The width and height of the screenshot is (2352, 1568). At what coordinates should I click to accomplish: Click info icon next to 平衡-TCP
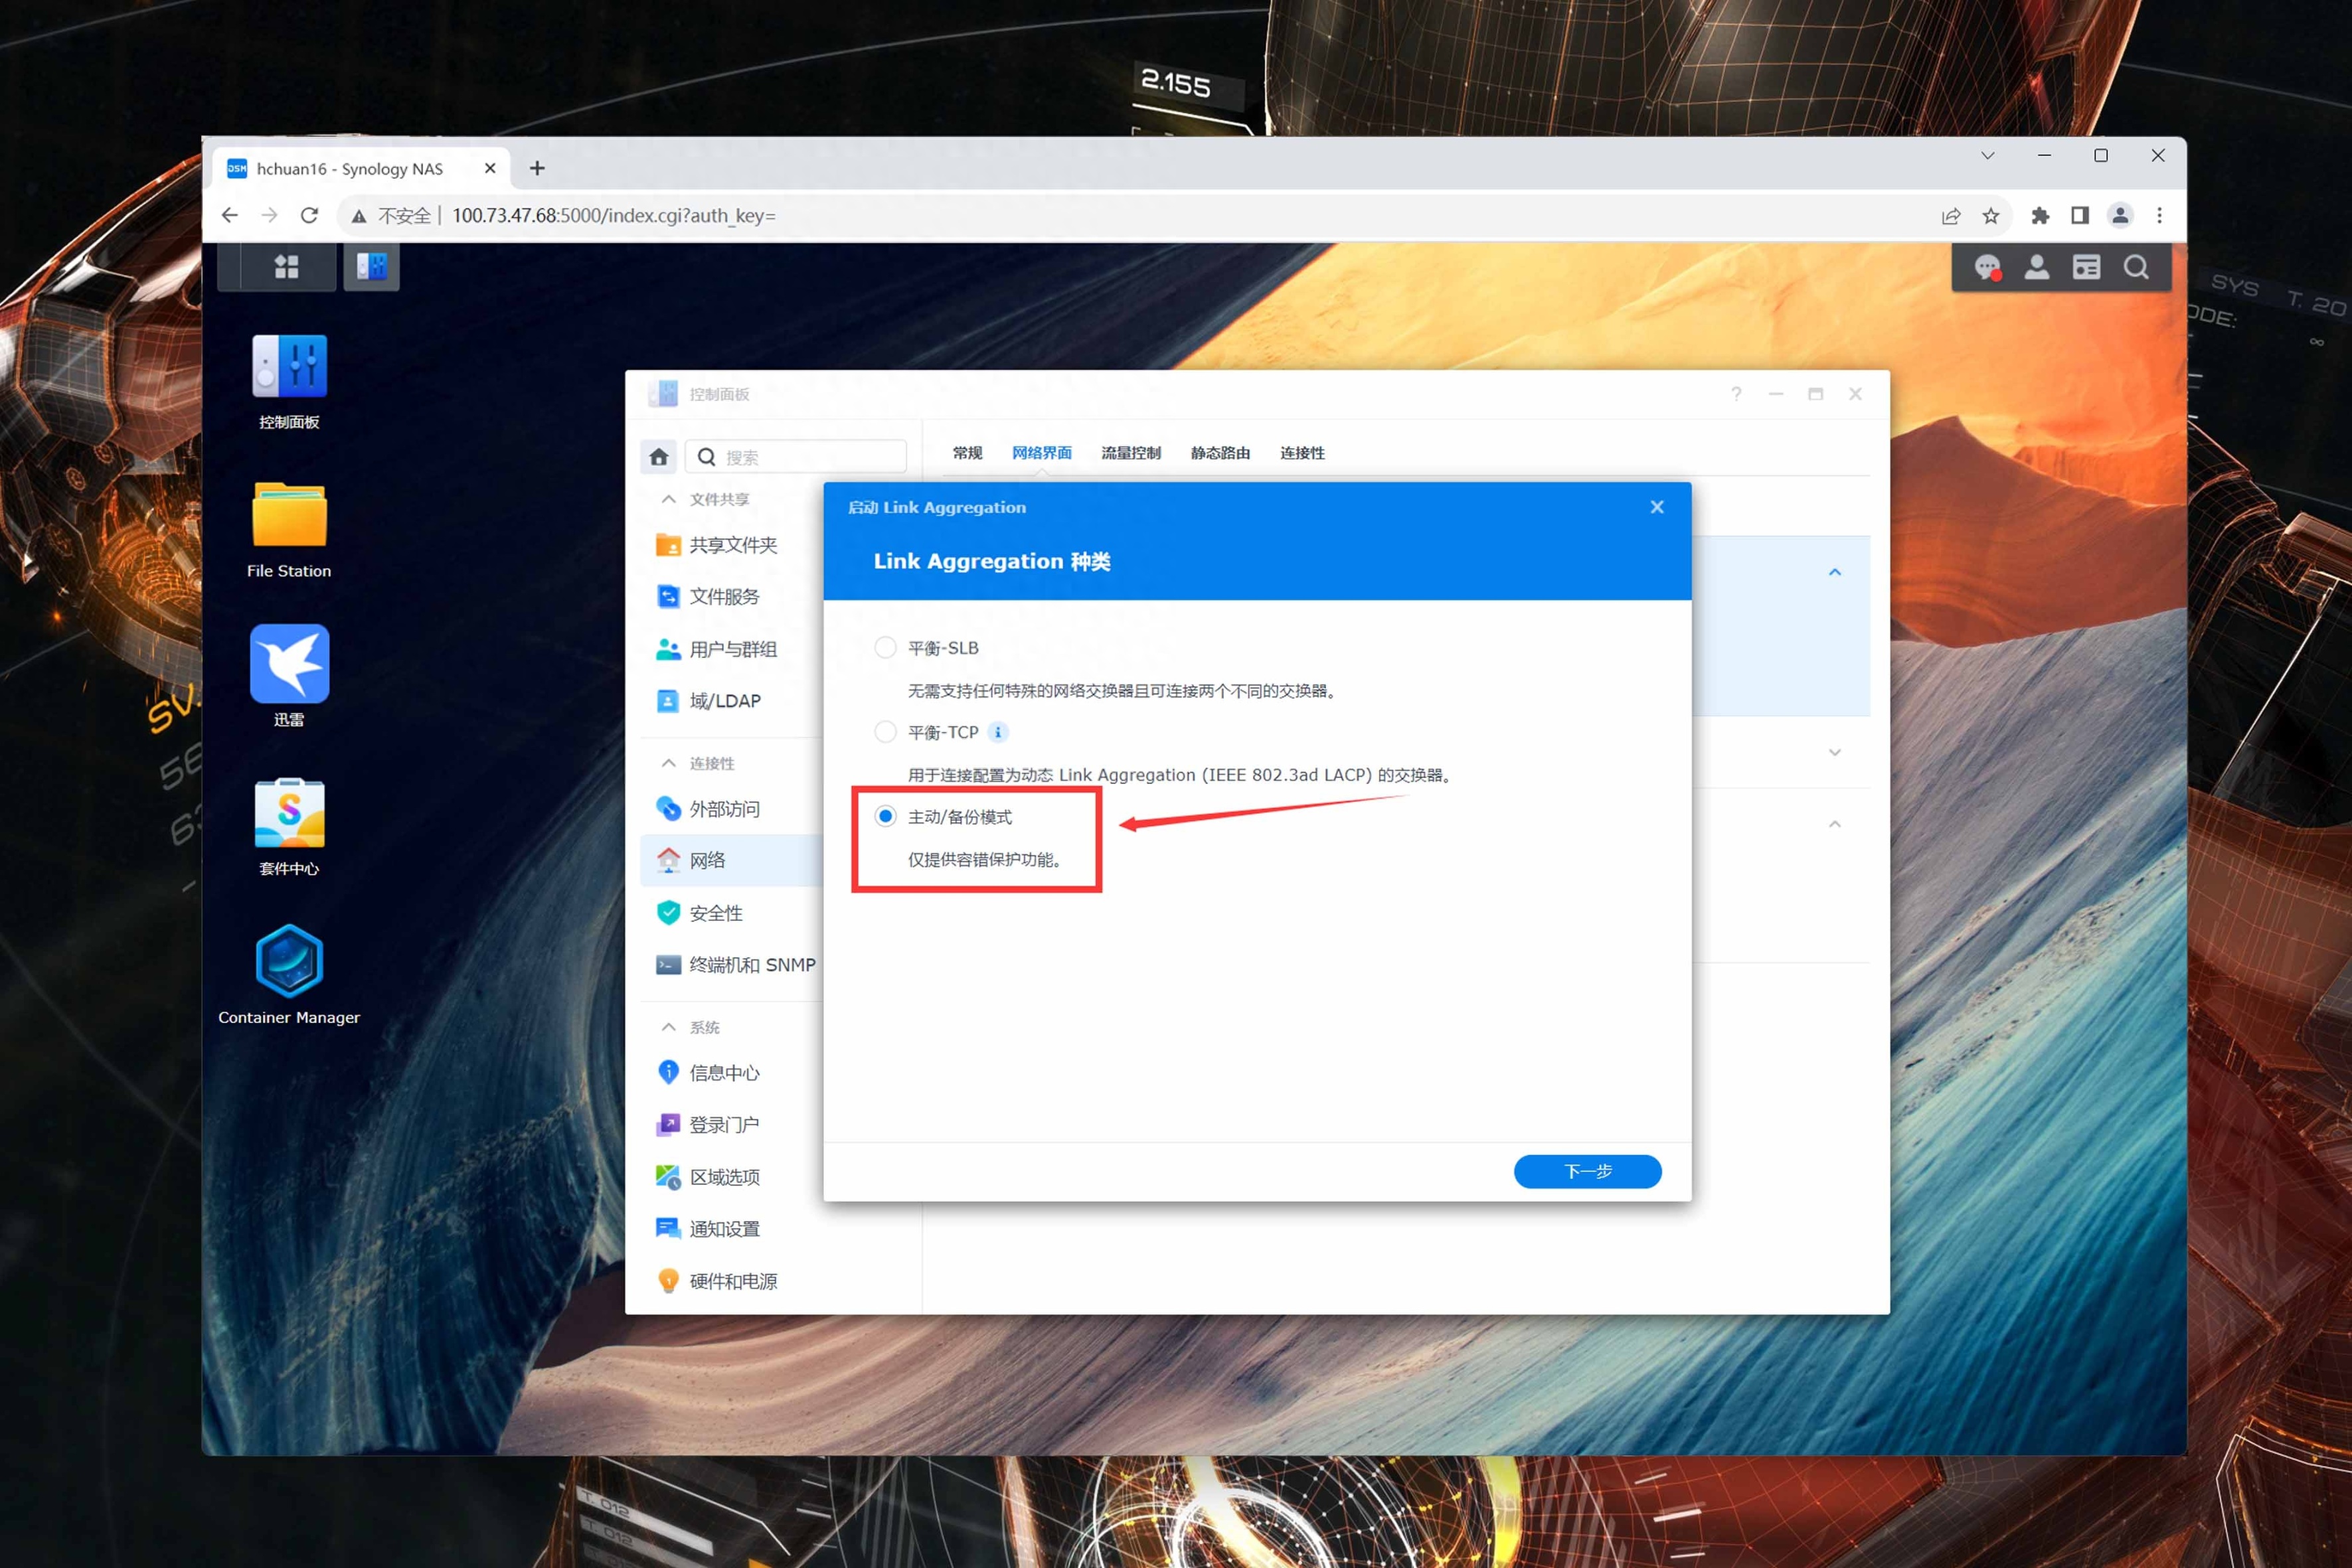(998, 732)
